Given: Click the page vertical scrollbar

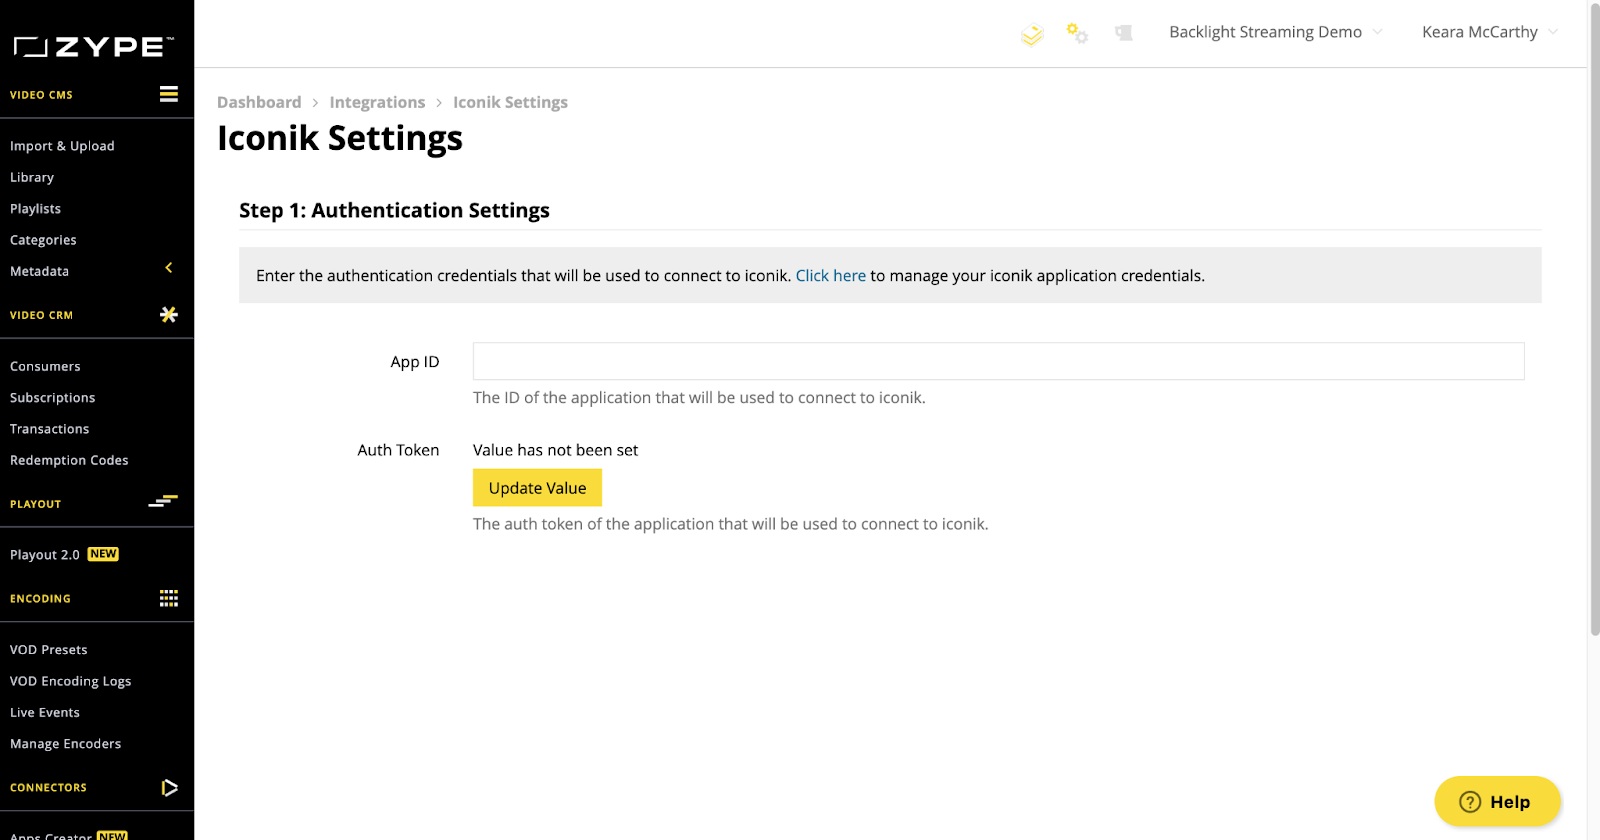Looking at the screenshot, I should 1594,320.
